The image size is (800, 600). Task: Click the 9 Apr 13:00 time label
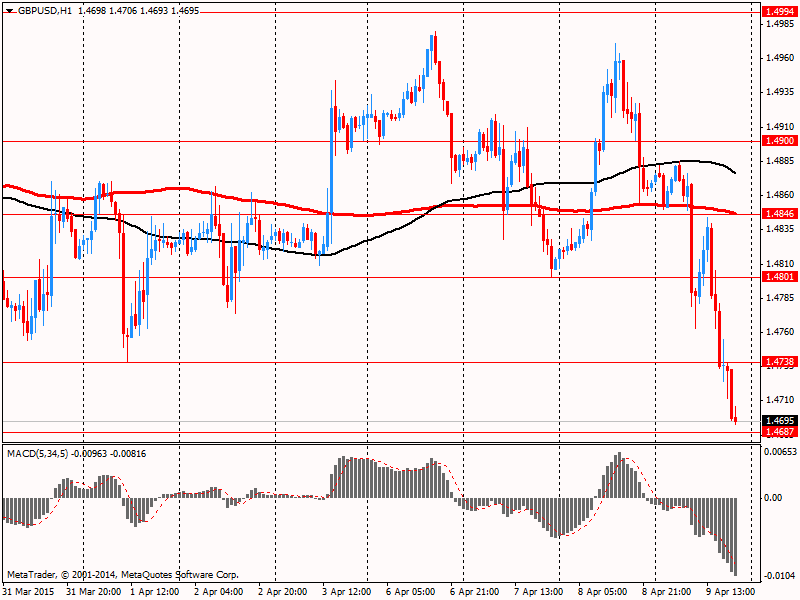[731, 592]
